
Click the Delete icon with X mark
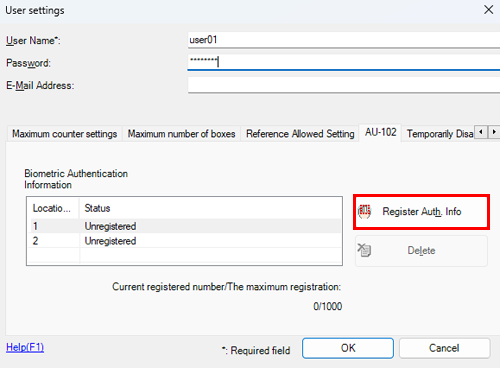tap(364, 250)
